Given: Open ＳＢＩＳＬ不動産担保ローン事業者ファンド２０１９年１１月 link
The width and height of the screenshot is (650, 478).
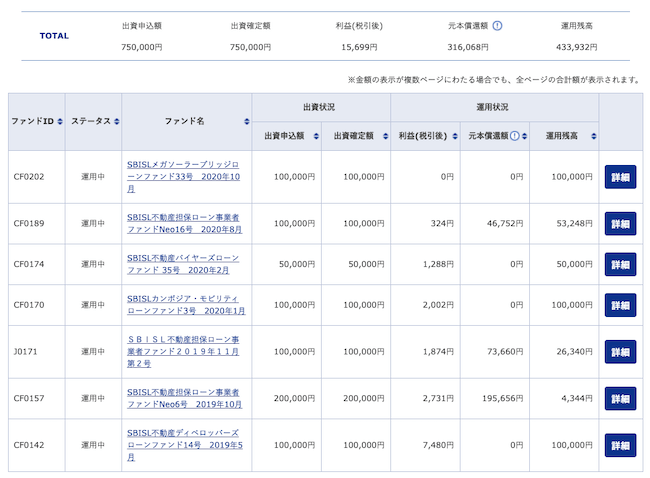Looking at the screenshot, I should point(183,352).
